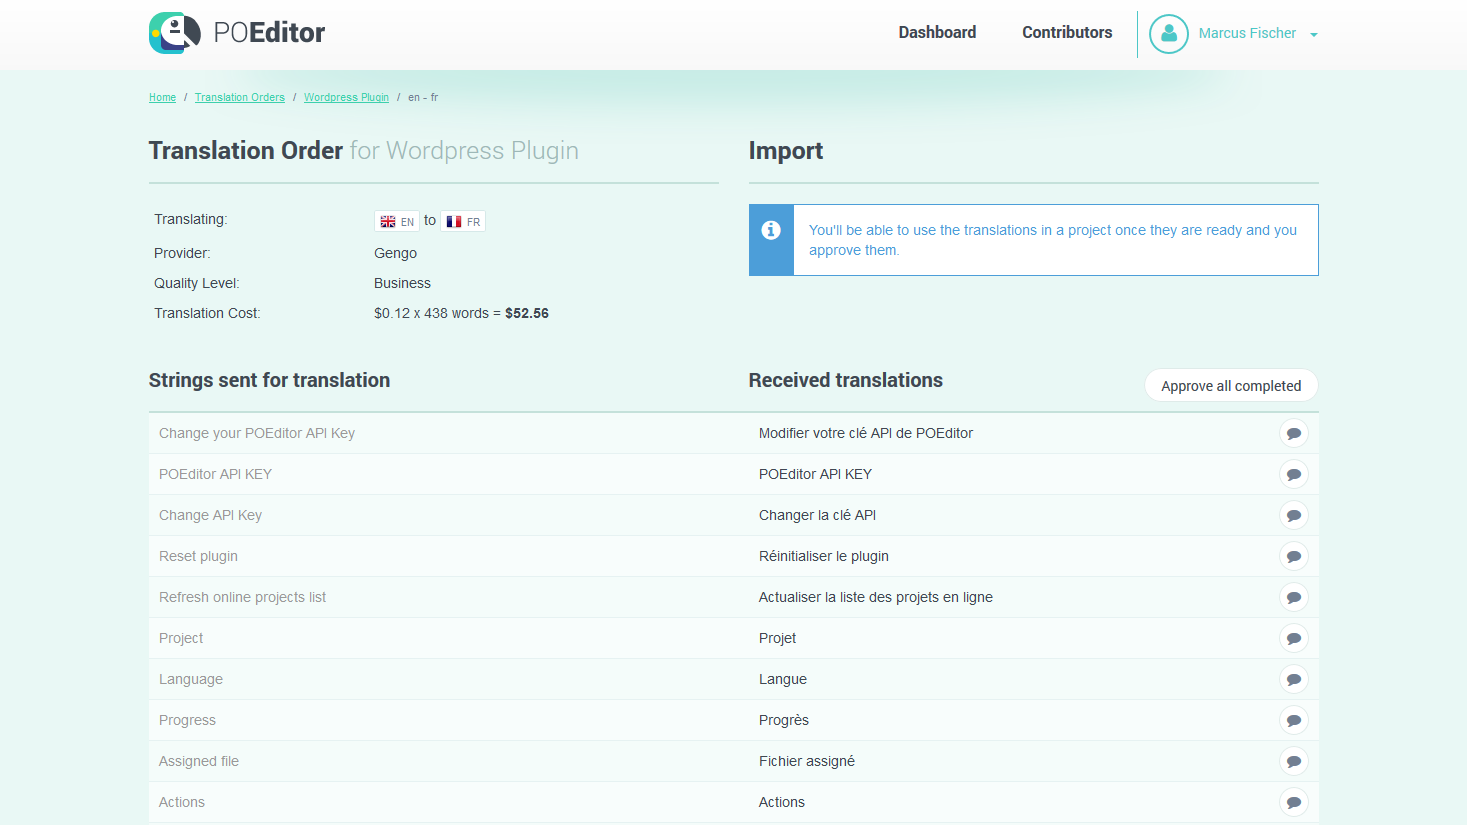Select source string 'Refresh online projects list'
This screenshot has width=1467, height=825.
(x=242, y=597)
